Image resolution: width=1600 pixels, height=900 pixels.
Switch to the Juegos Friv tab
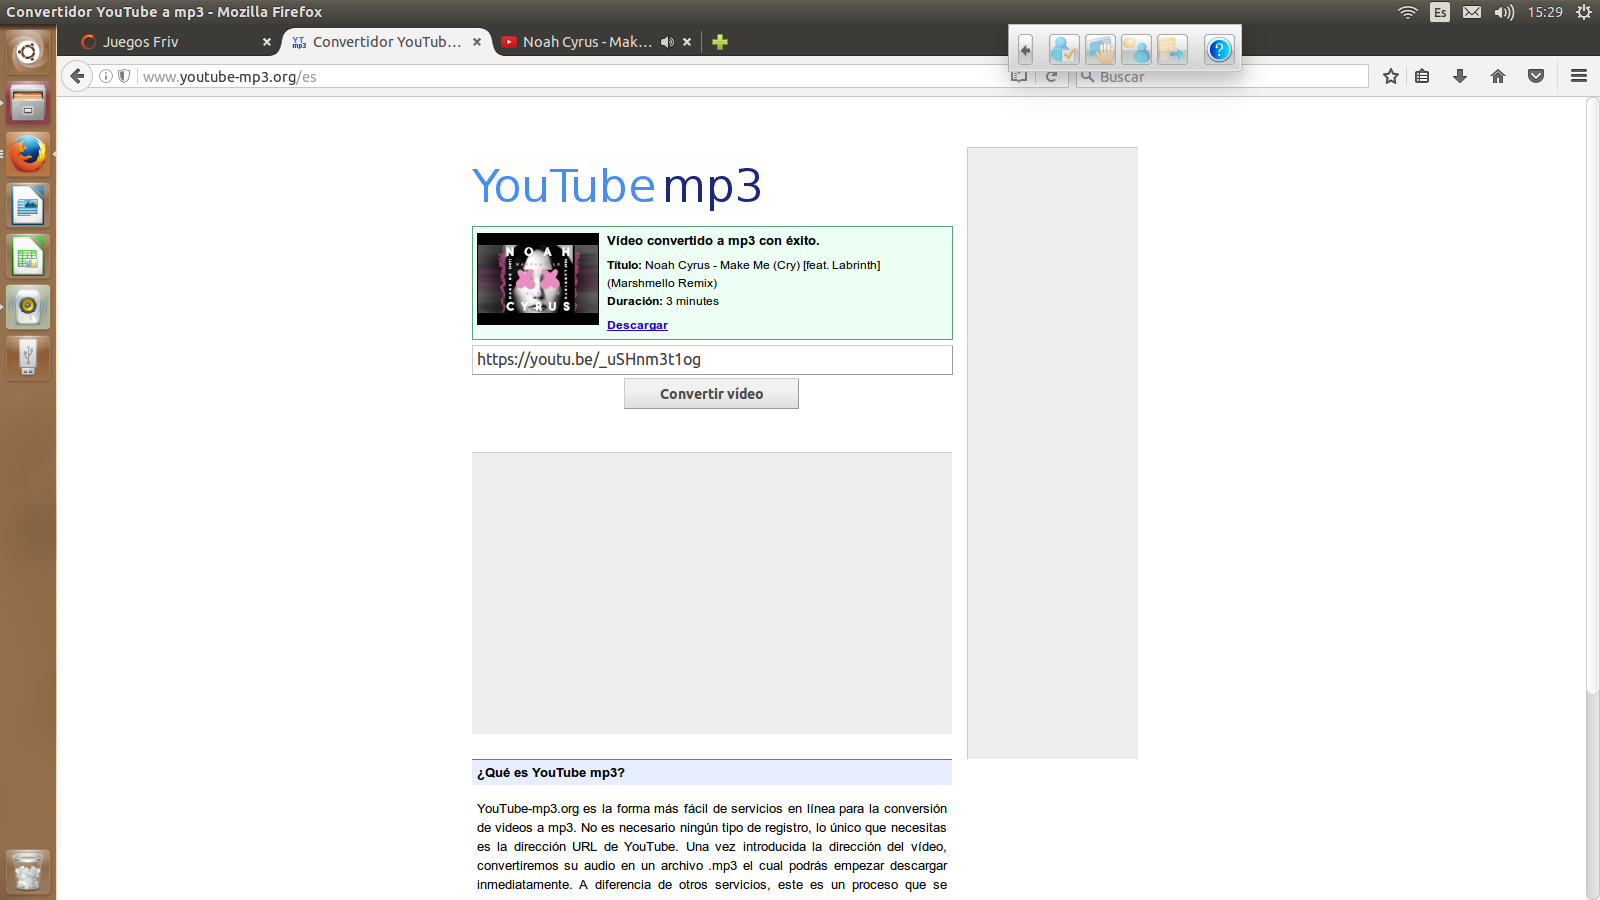click(168, 42)
